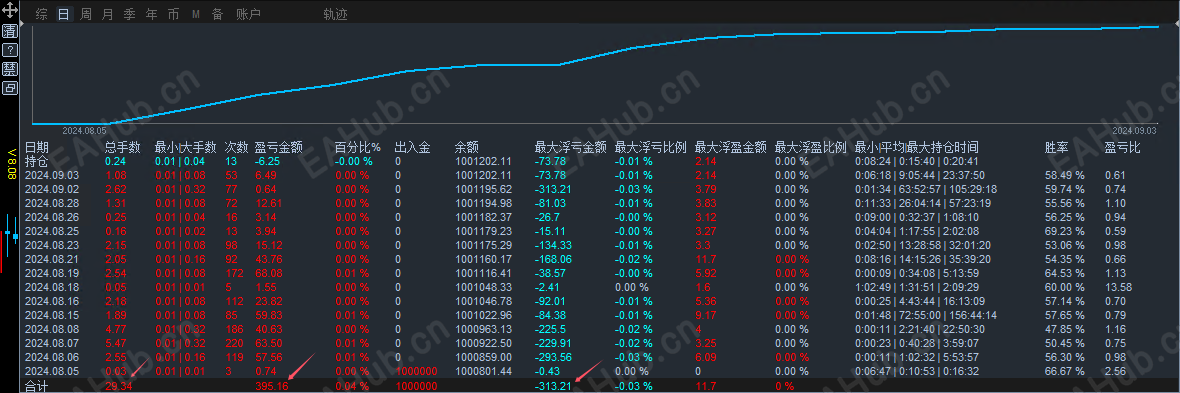Open the 轨迹 track tab
Screen dimensions: 1180x393
pos(335,14)
